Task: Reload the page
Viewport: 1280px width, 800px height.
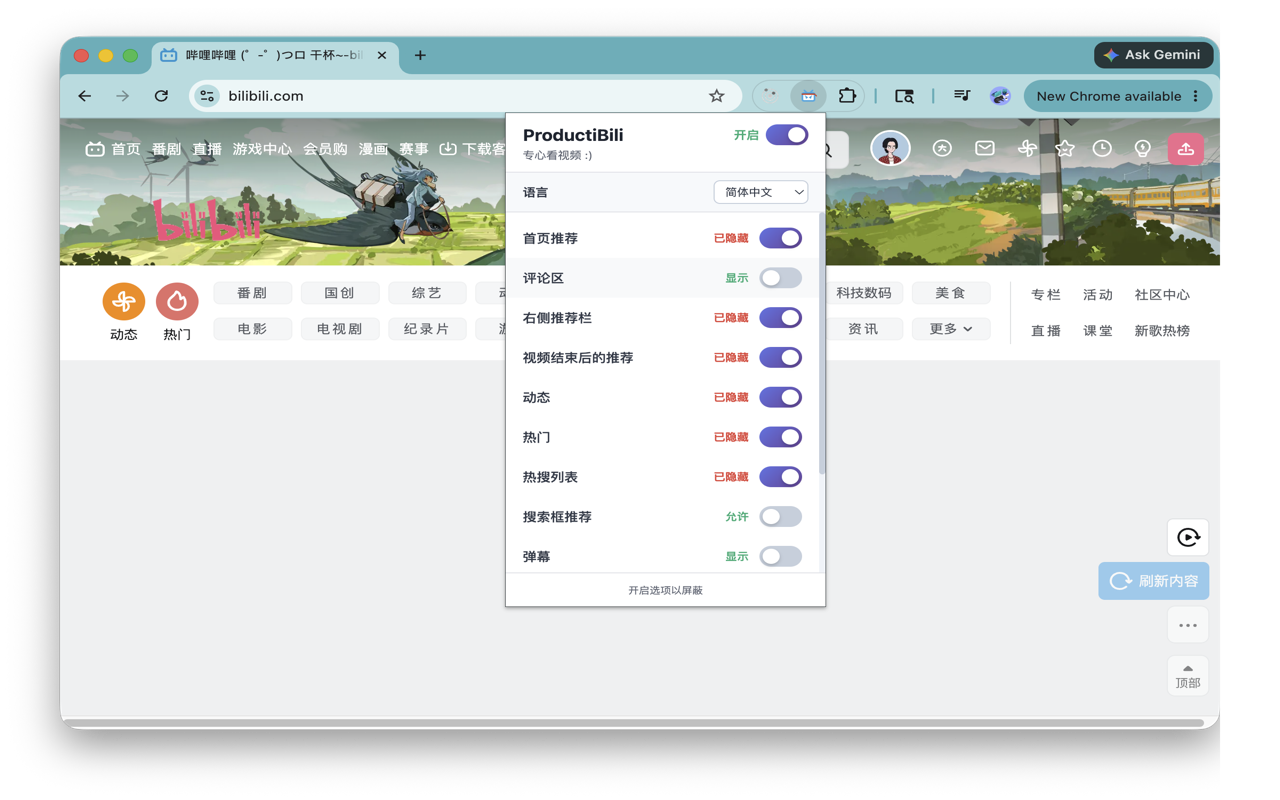Action: coord(161,96)
